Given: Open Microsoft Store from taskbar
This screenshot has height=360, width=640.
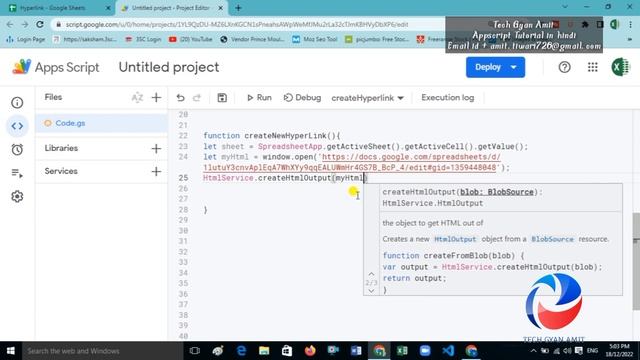Looking at the screenshot, I should [x=287, y=351].
